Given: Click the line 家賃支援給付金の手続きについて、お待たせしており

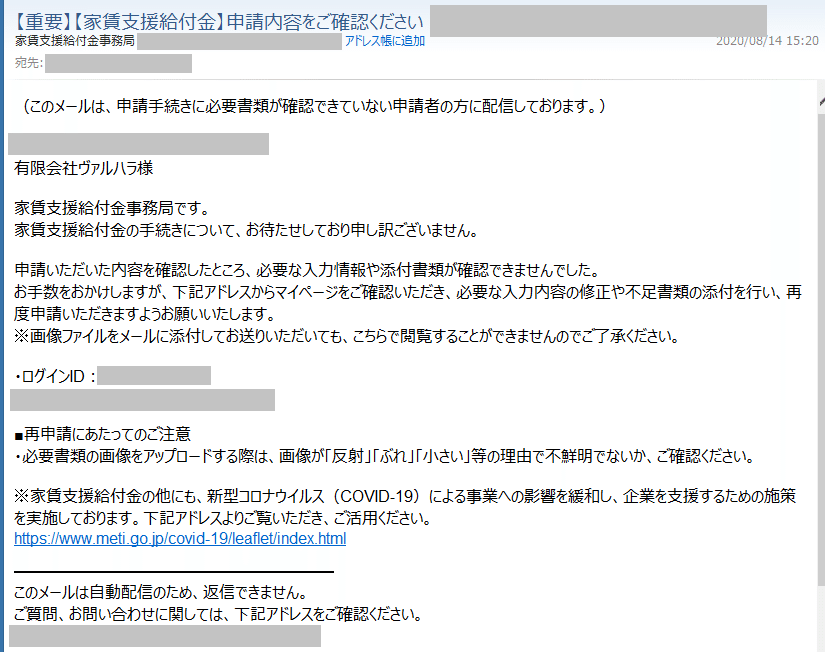Looking at the screenshot, I should [246, 230].
